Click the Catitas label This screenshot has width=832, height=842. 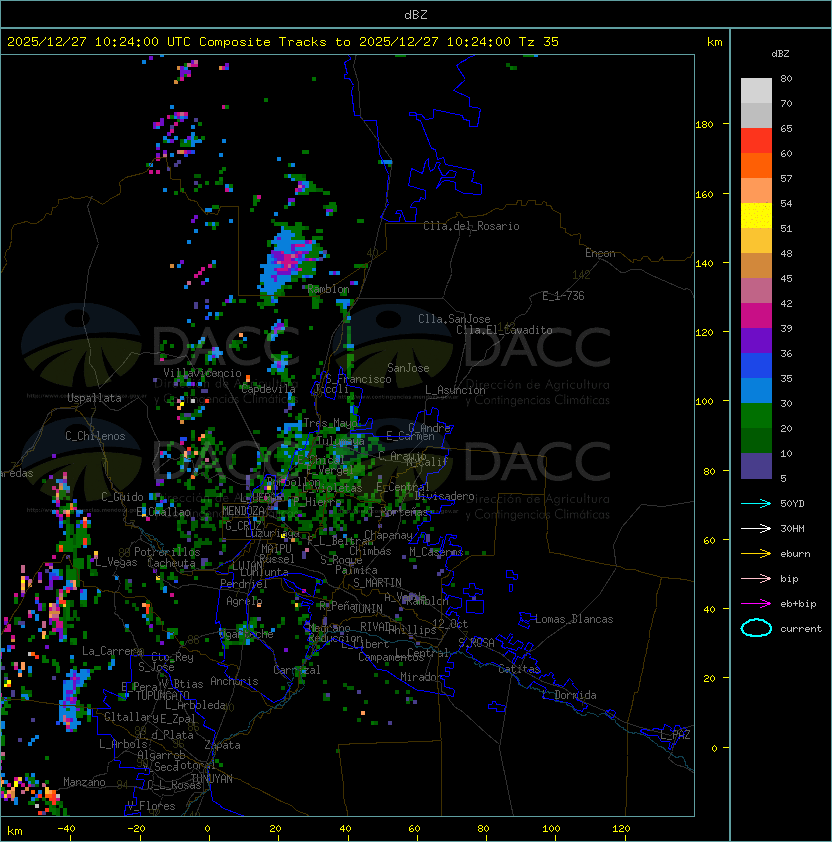click(x=519, y=669)
